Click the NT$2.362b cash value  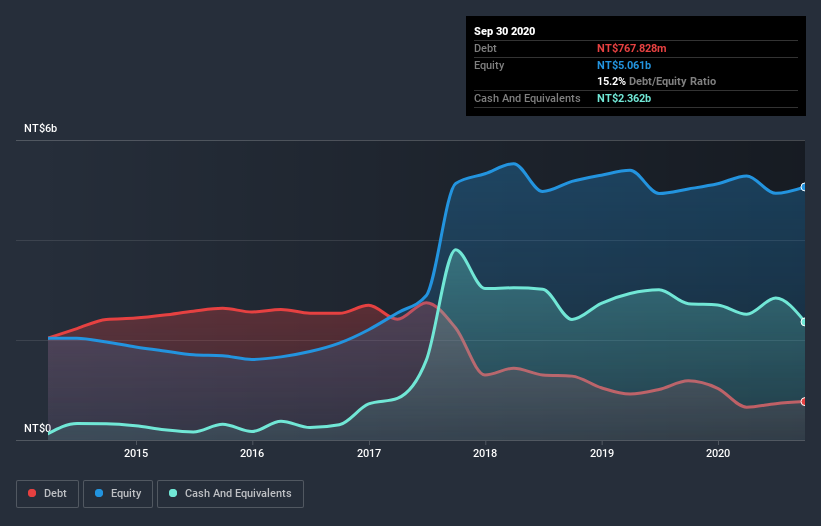click(x=624, y=98)
